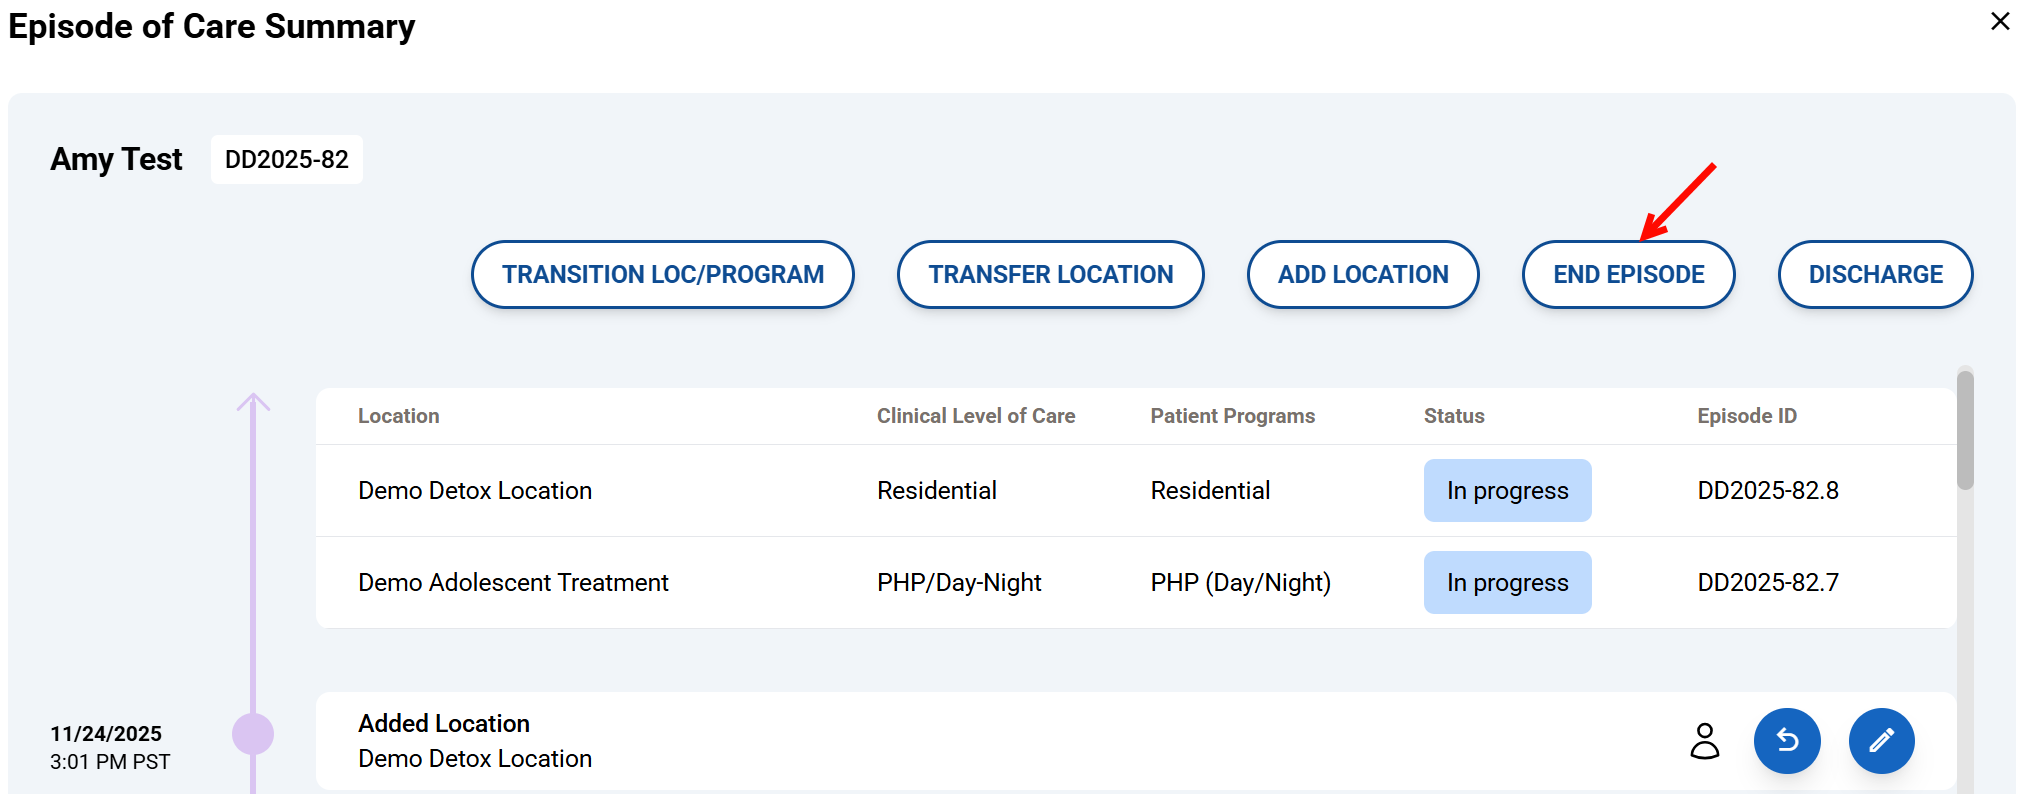Screen dimensions: 2027x794
Task: Click the Location column header
Action: [398, 416]
